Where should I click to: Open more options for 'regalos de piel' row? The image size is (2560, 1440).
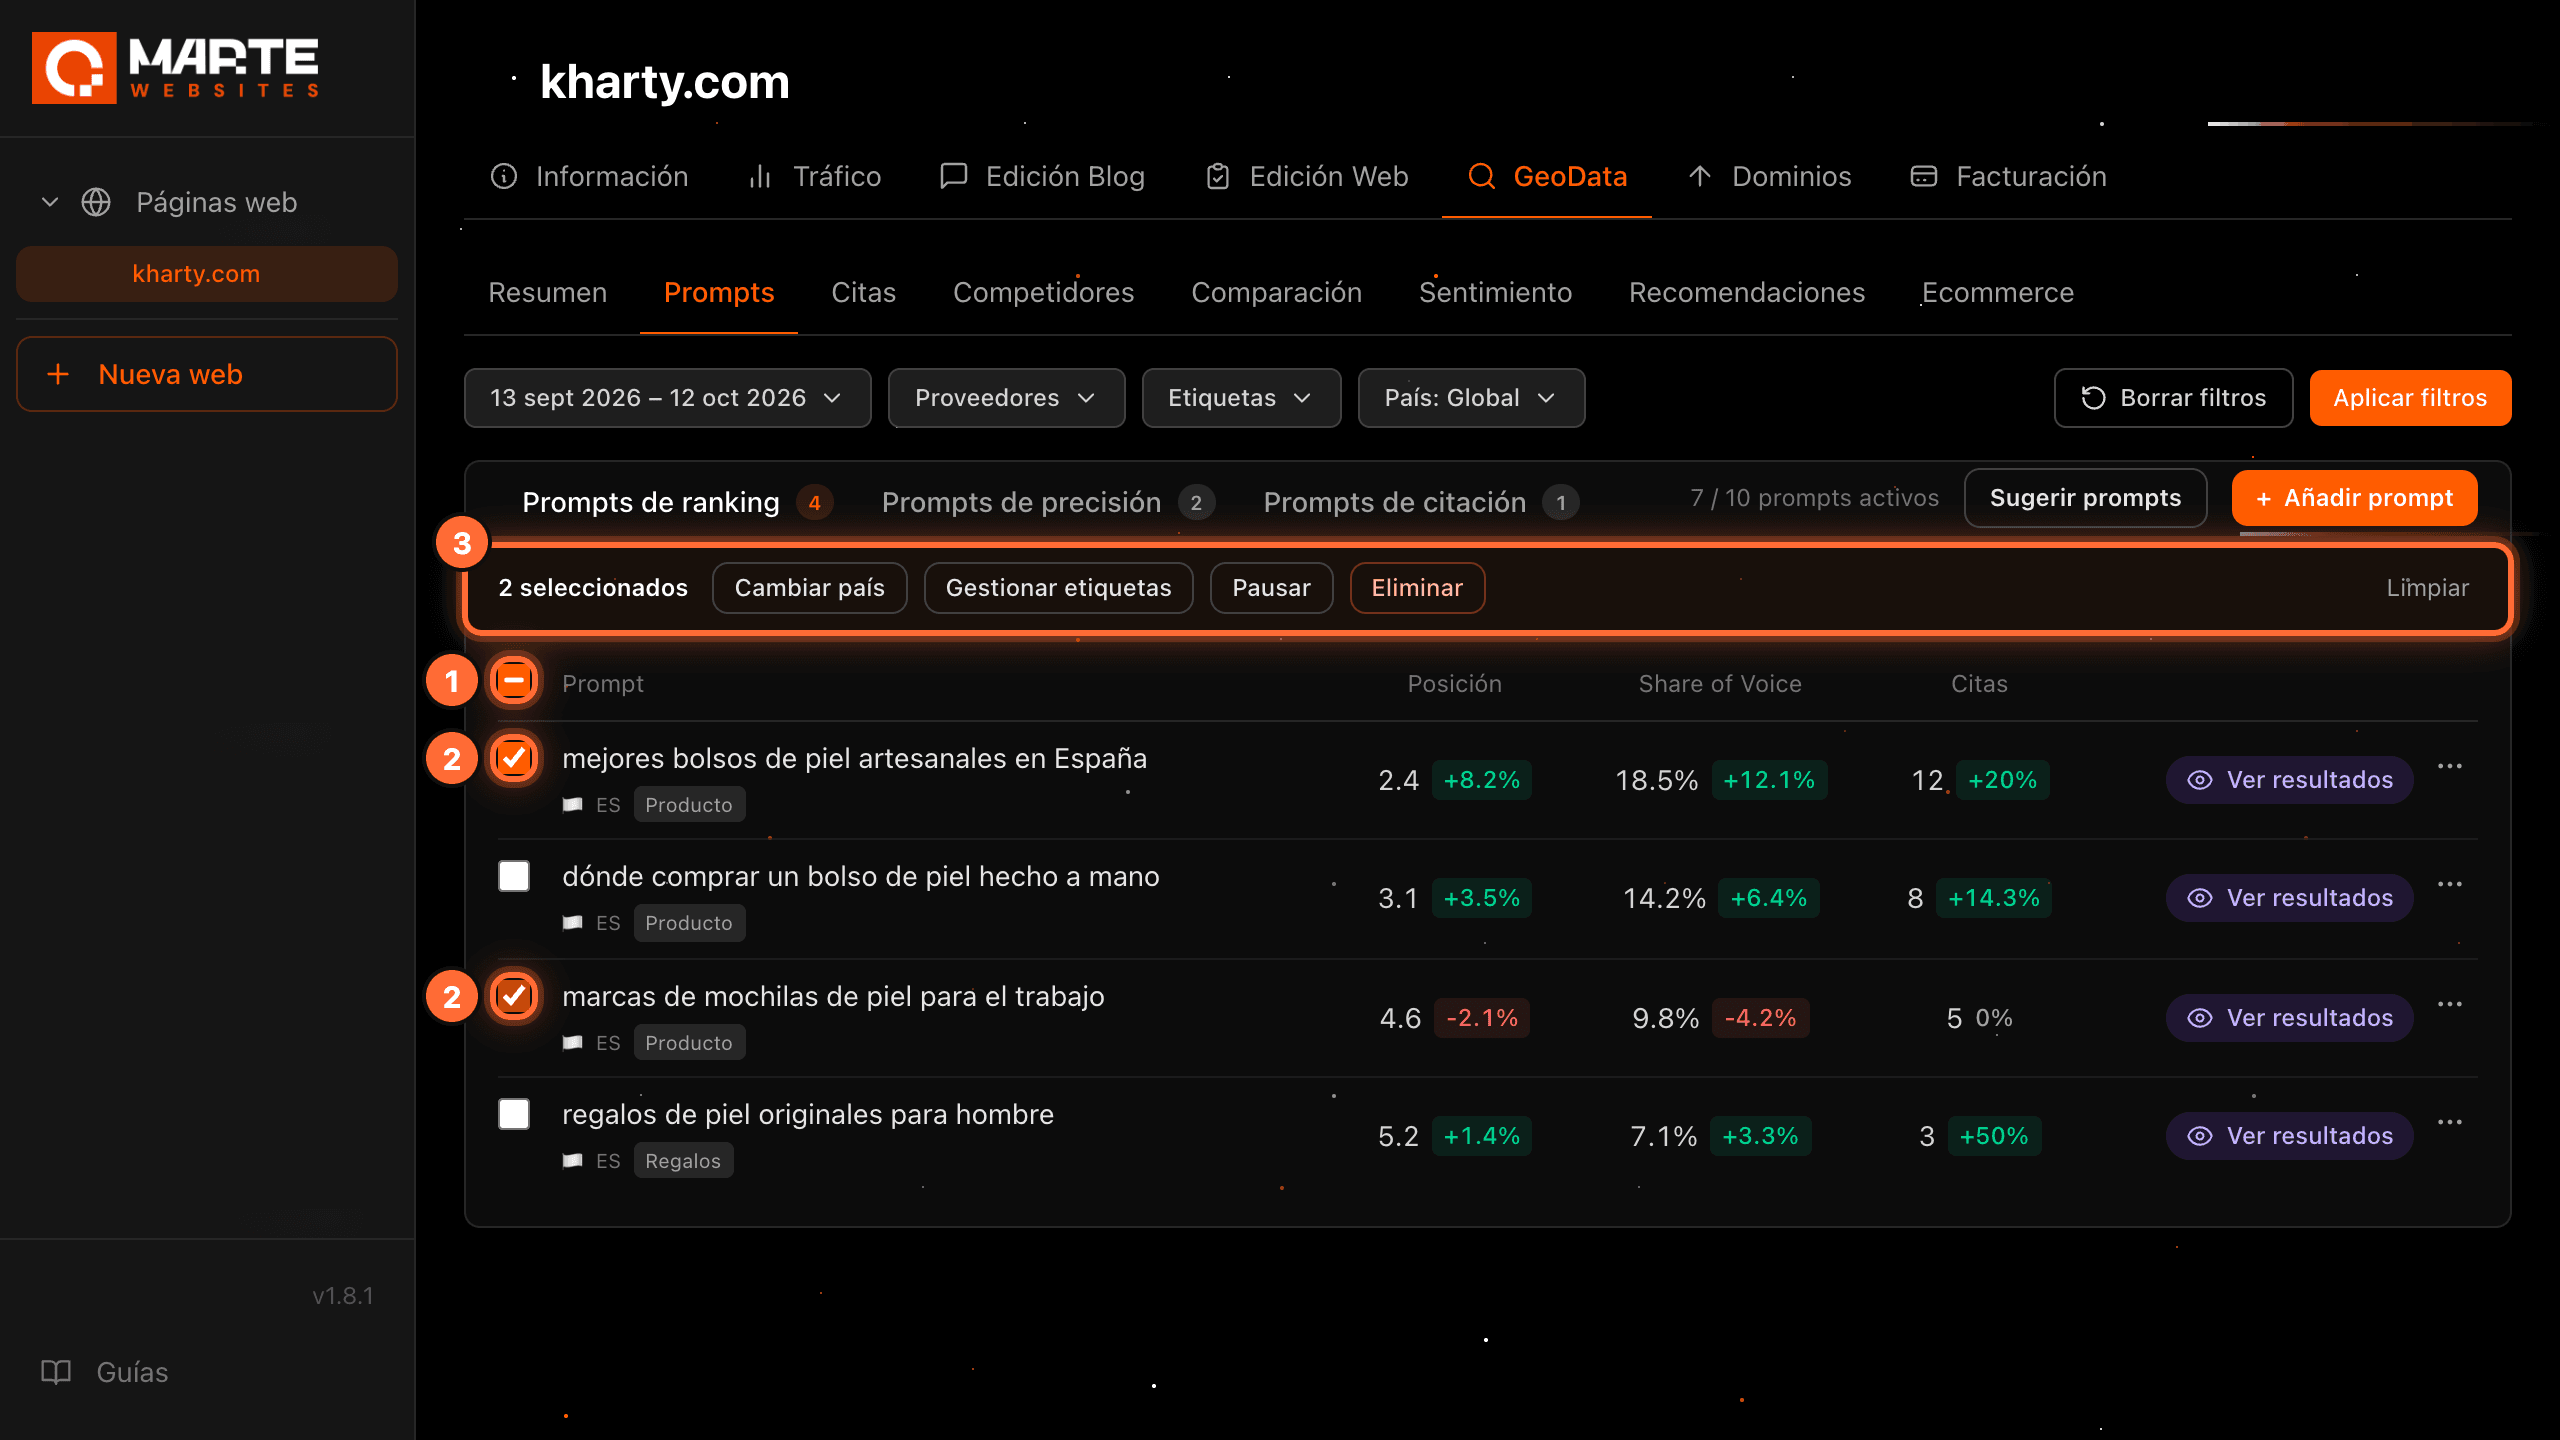2450,1122
